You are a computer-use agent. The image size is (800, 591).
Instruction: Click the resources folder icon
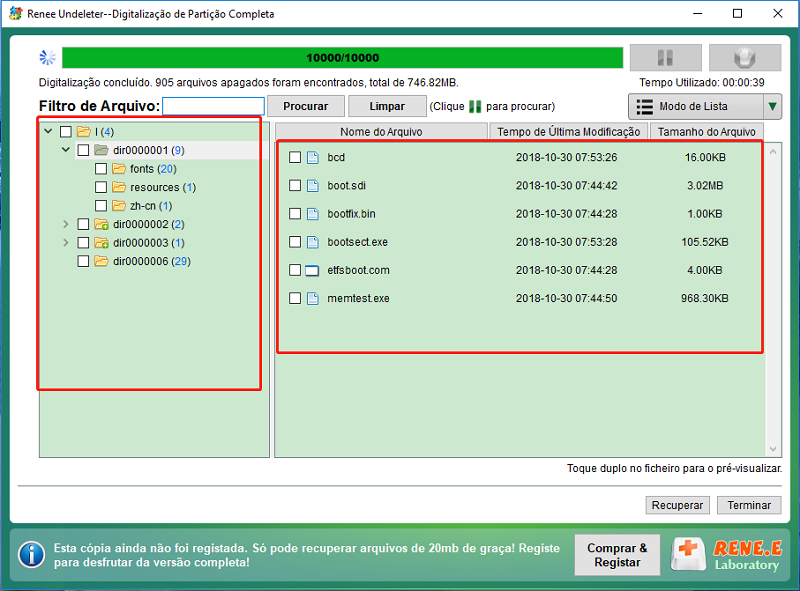click(119, 187)
